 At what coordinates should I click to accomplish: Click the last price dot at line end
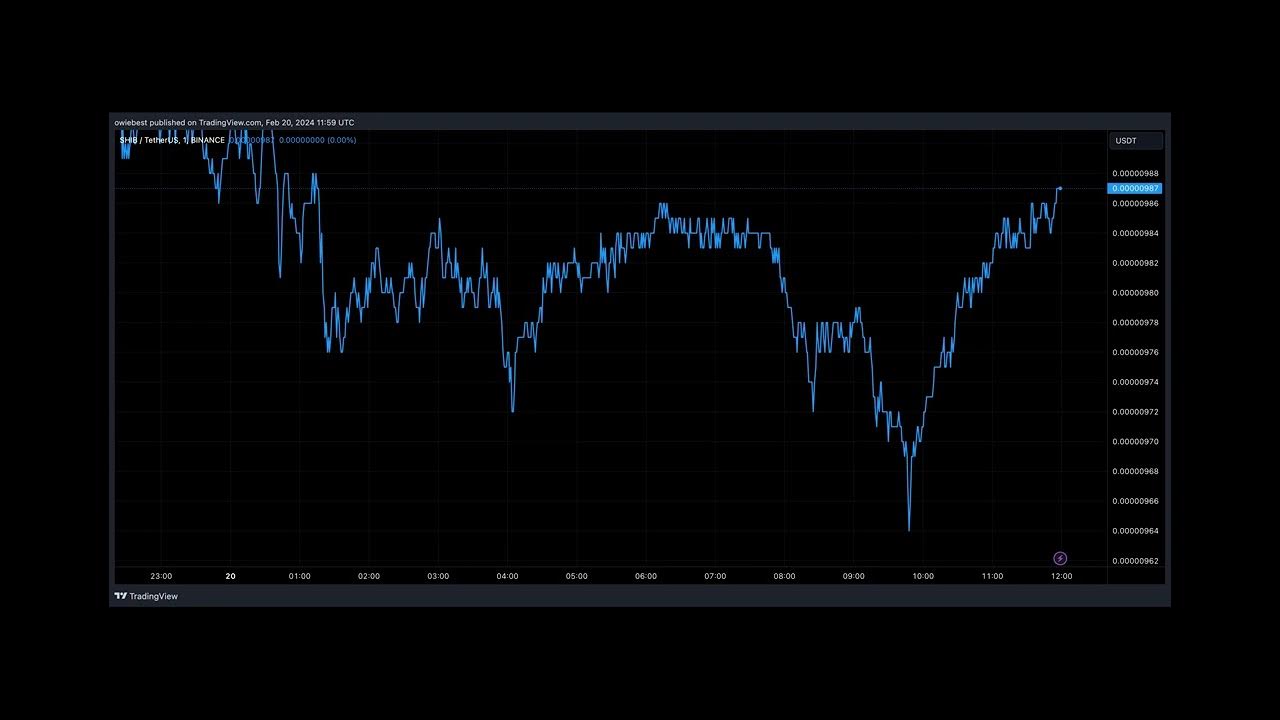(1060, 188)
